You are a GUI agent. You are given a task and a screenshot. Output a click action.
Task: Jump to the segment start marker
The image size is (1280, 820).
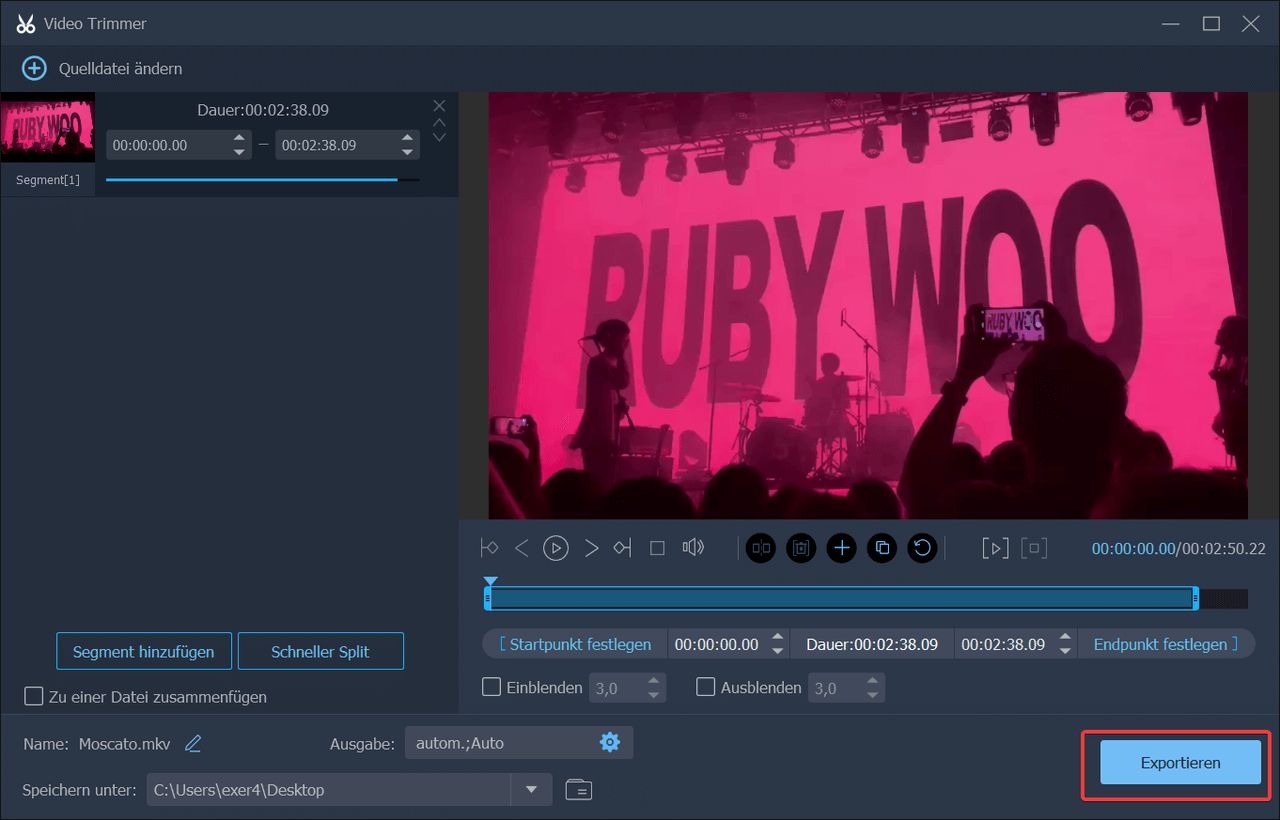click(x=489, y=547)
